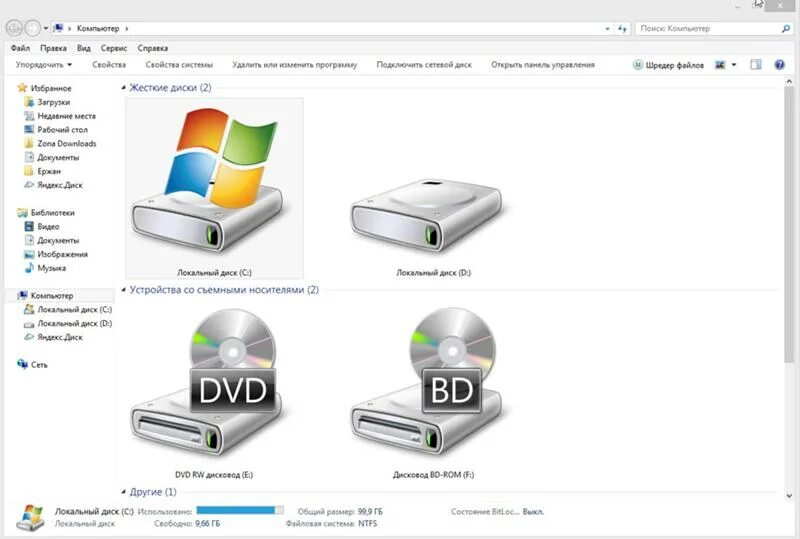Image resolution: width=800 pixels, height=539 pixels.
Task: Click Подключить сетевой диск
Action: (x=424, y=65)
